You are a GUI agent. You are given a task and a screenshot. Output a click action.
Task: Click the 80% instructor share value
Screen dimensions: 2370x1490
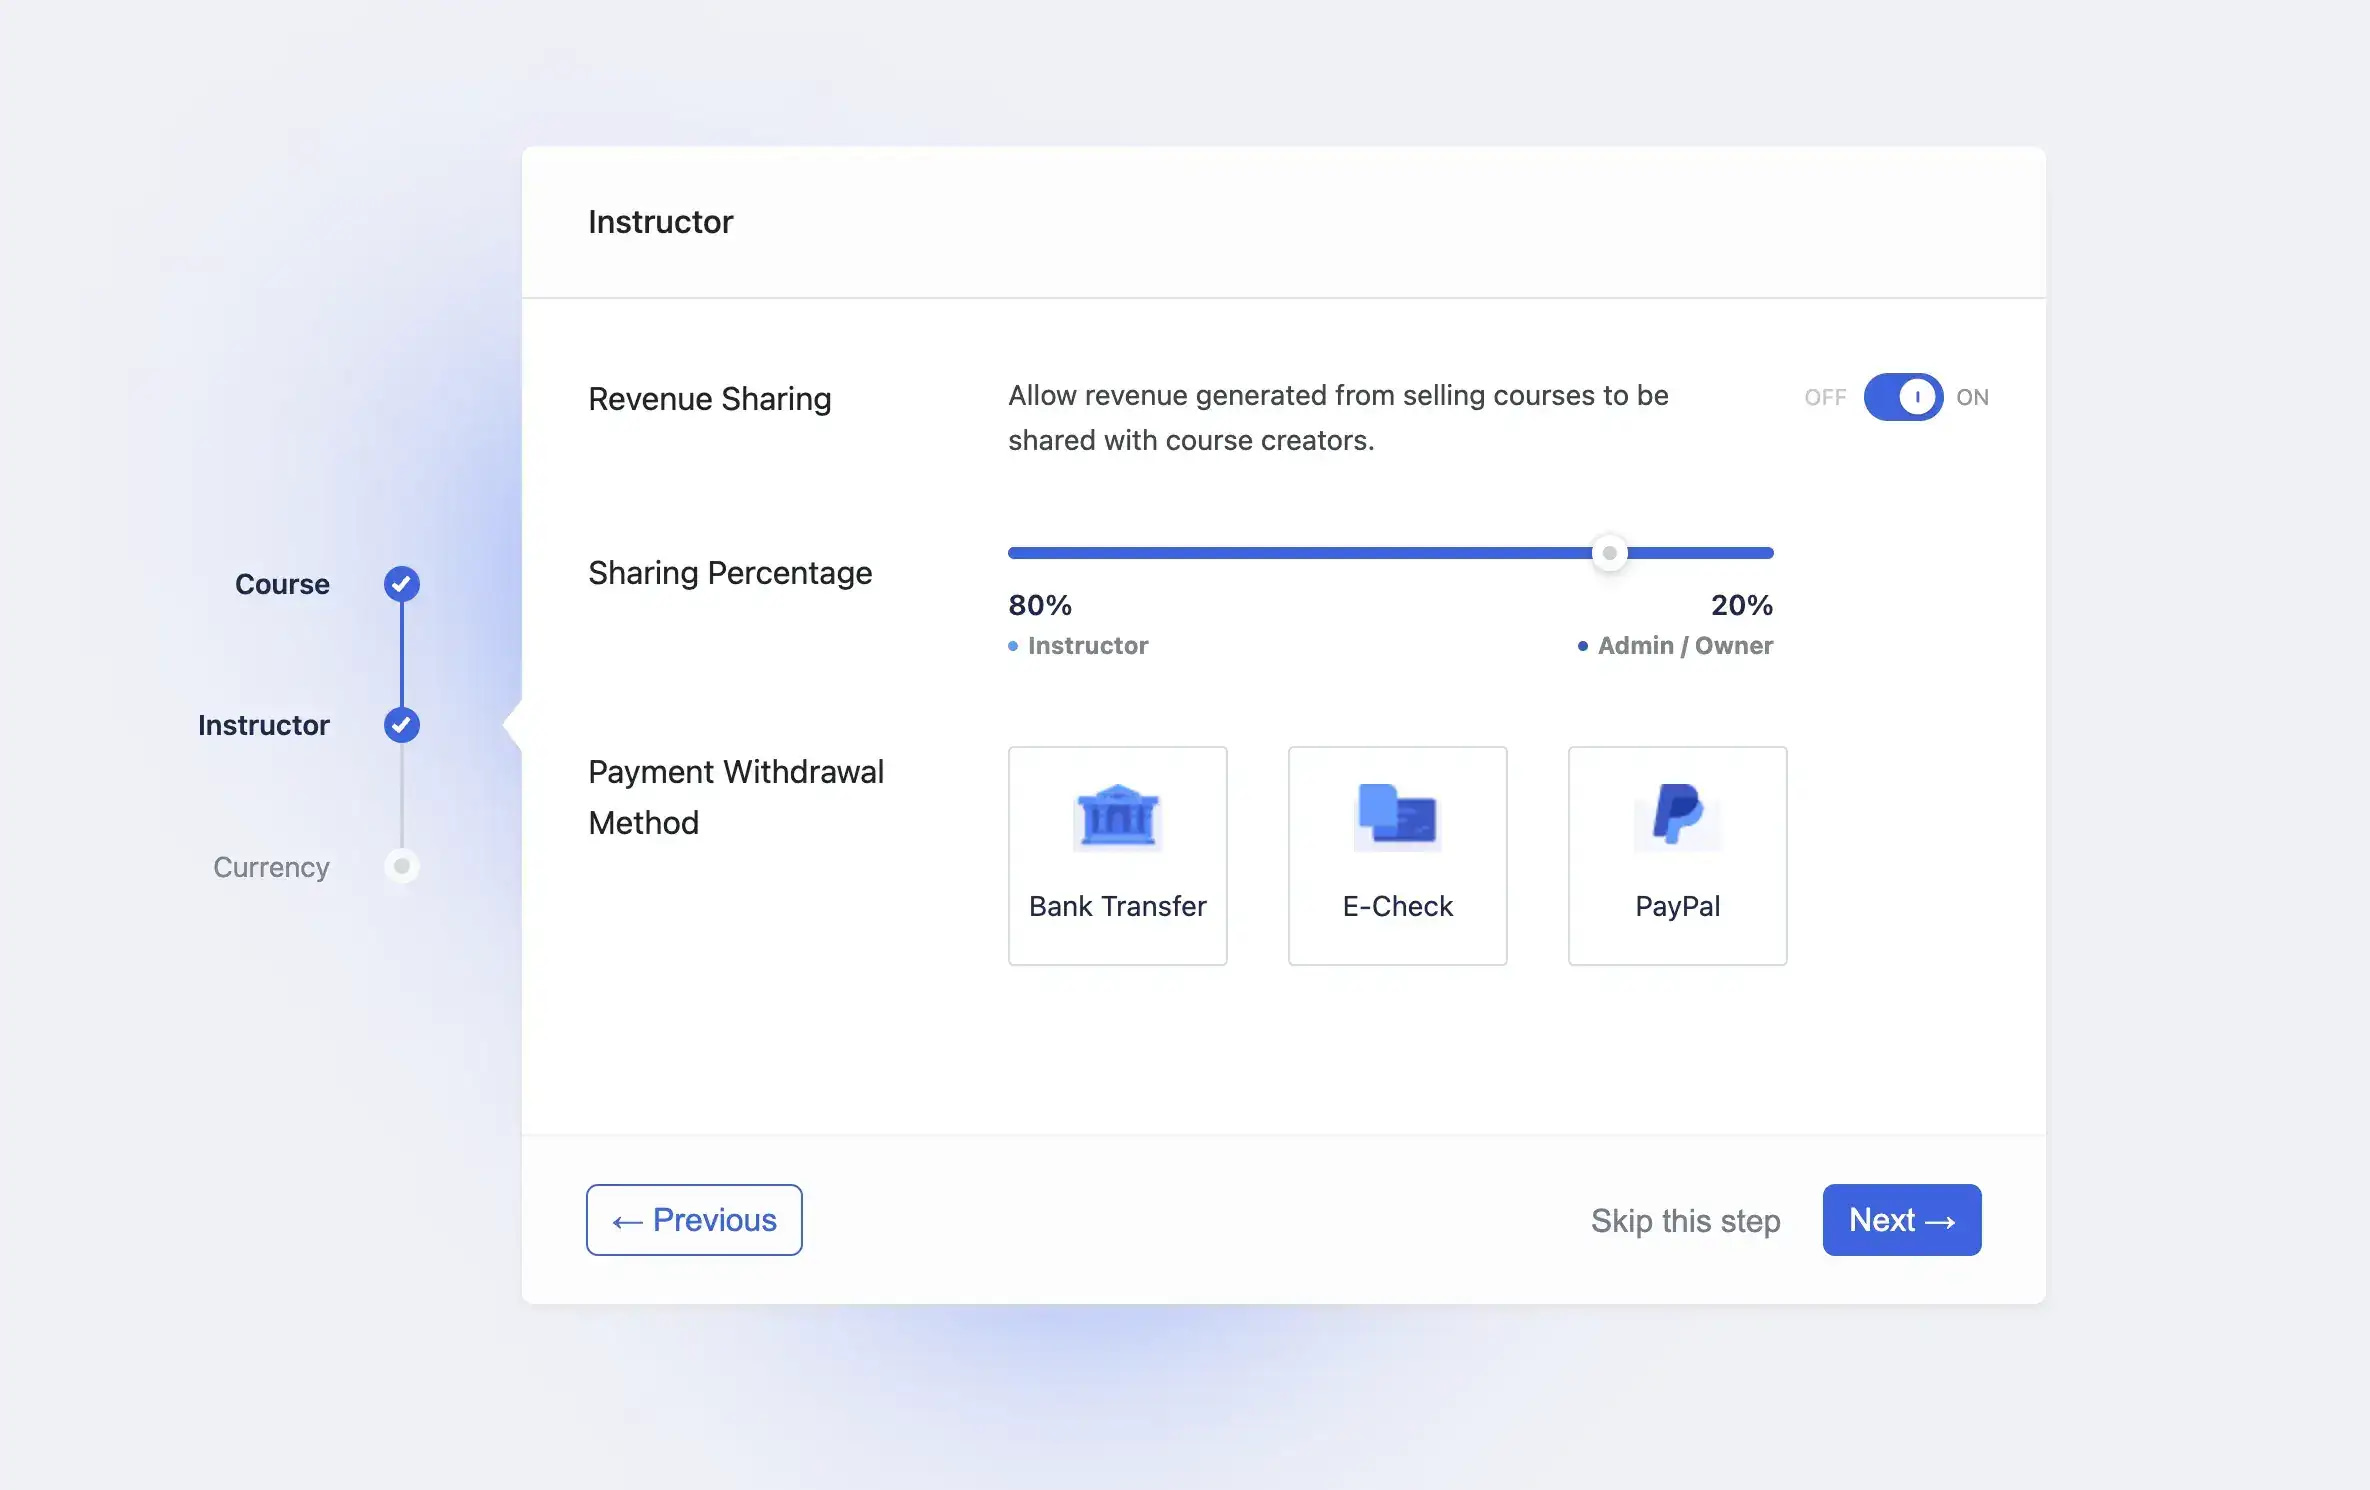point(1040,605)
